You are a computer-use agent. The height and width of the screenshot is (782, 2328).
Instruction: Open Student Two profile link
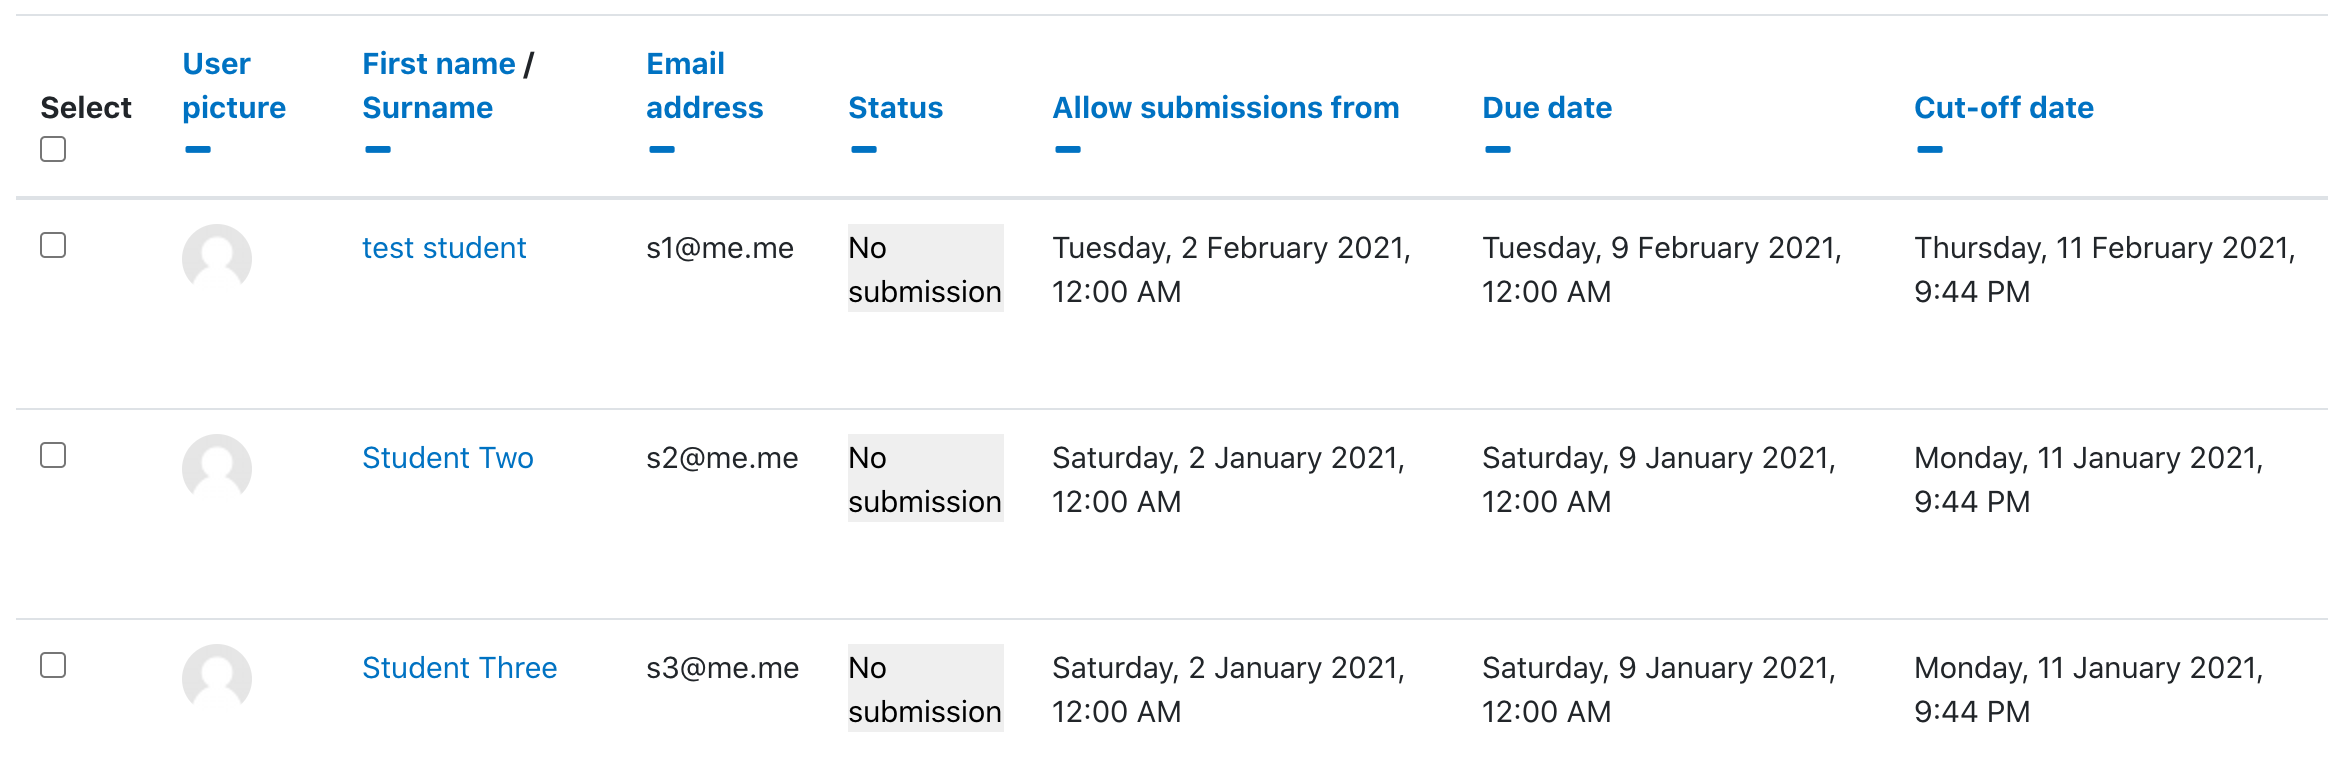point(448,458)
